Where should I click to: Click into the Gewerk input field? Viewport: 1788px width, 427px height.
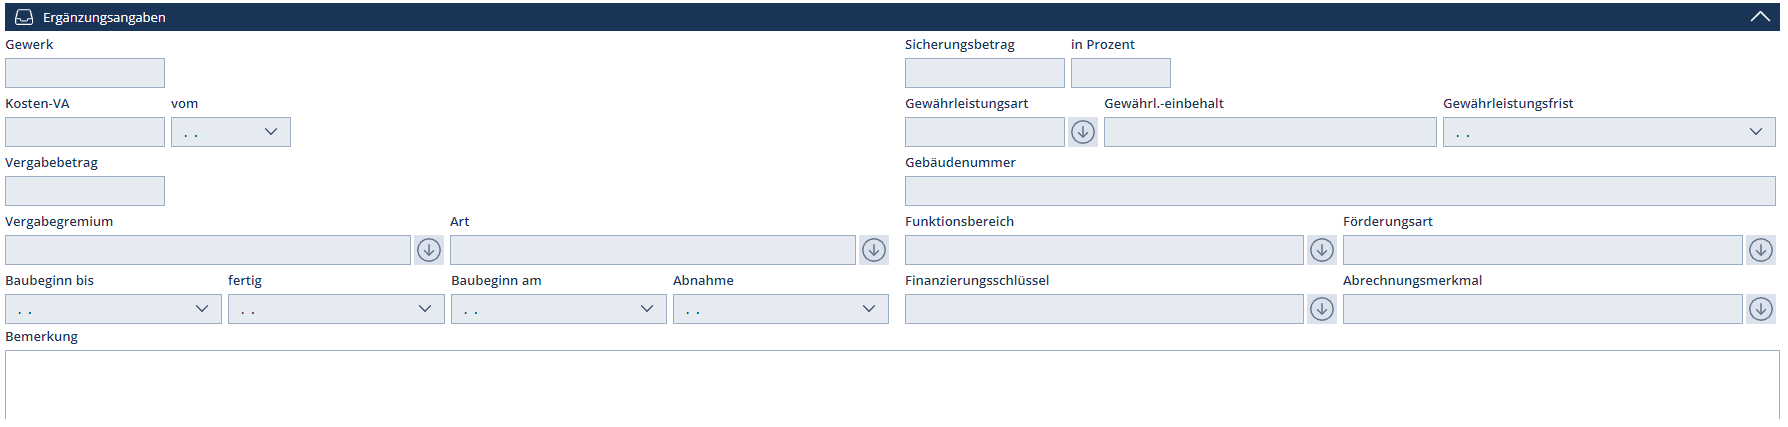85,73
